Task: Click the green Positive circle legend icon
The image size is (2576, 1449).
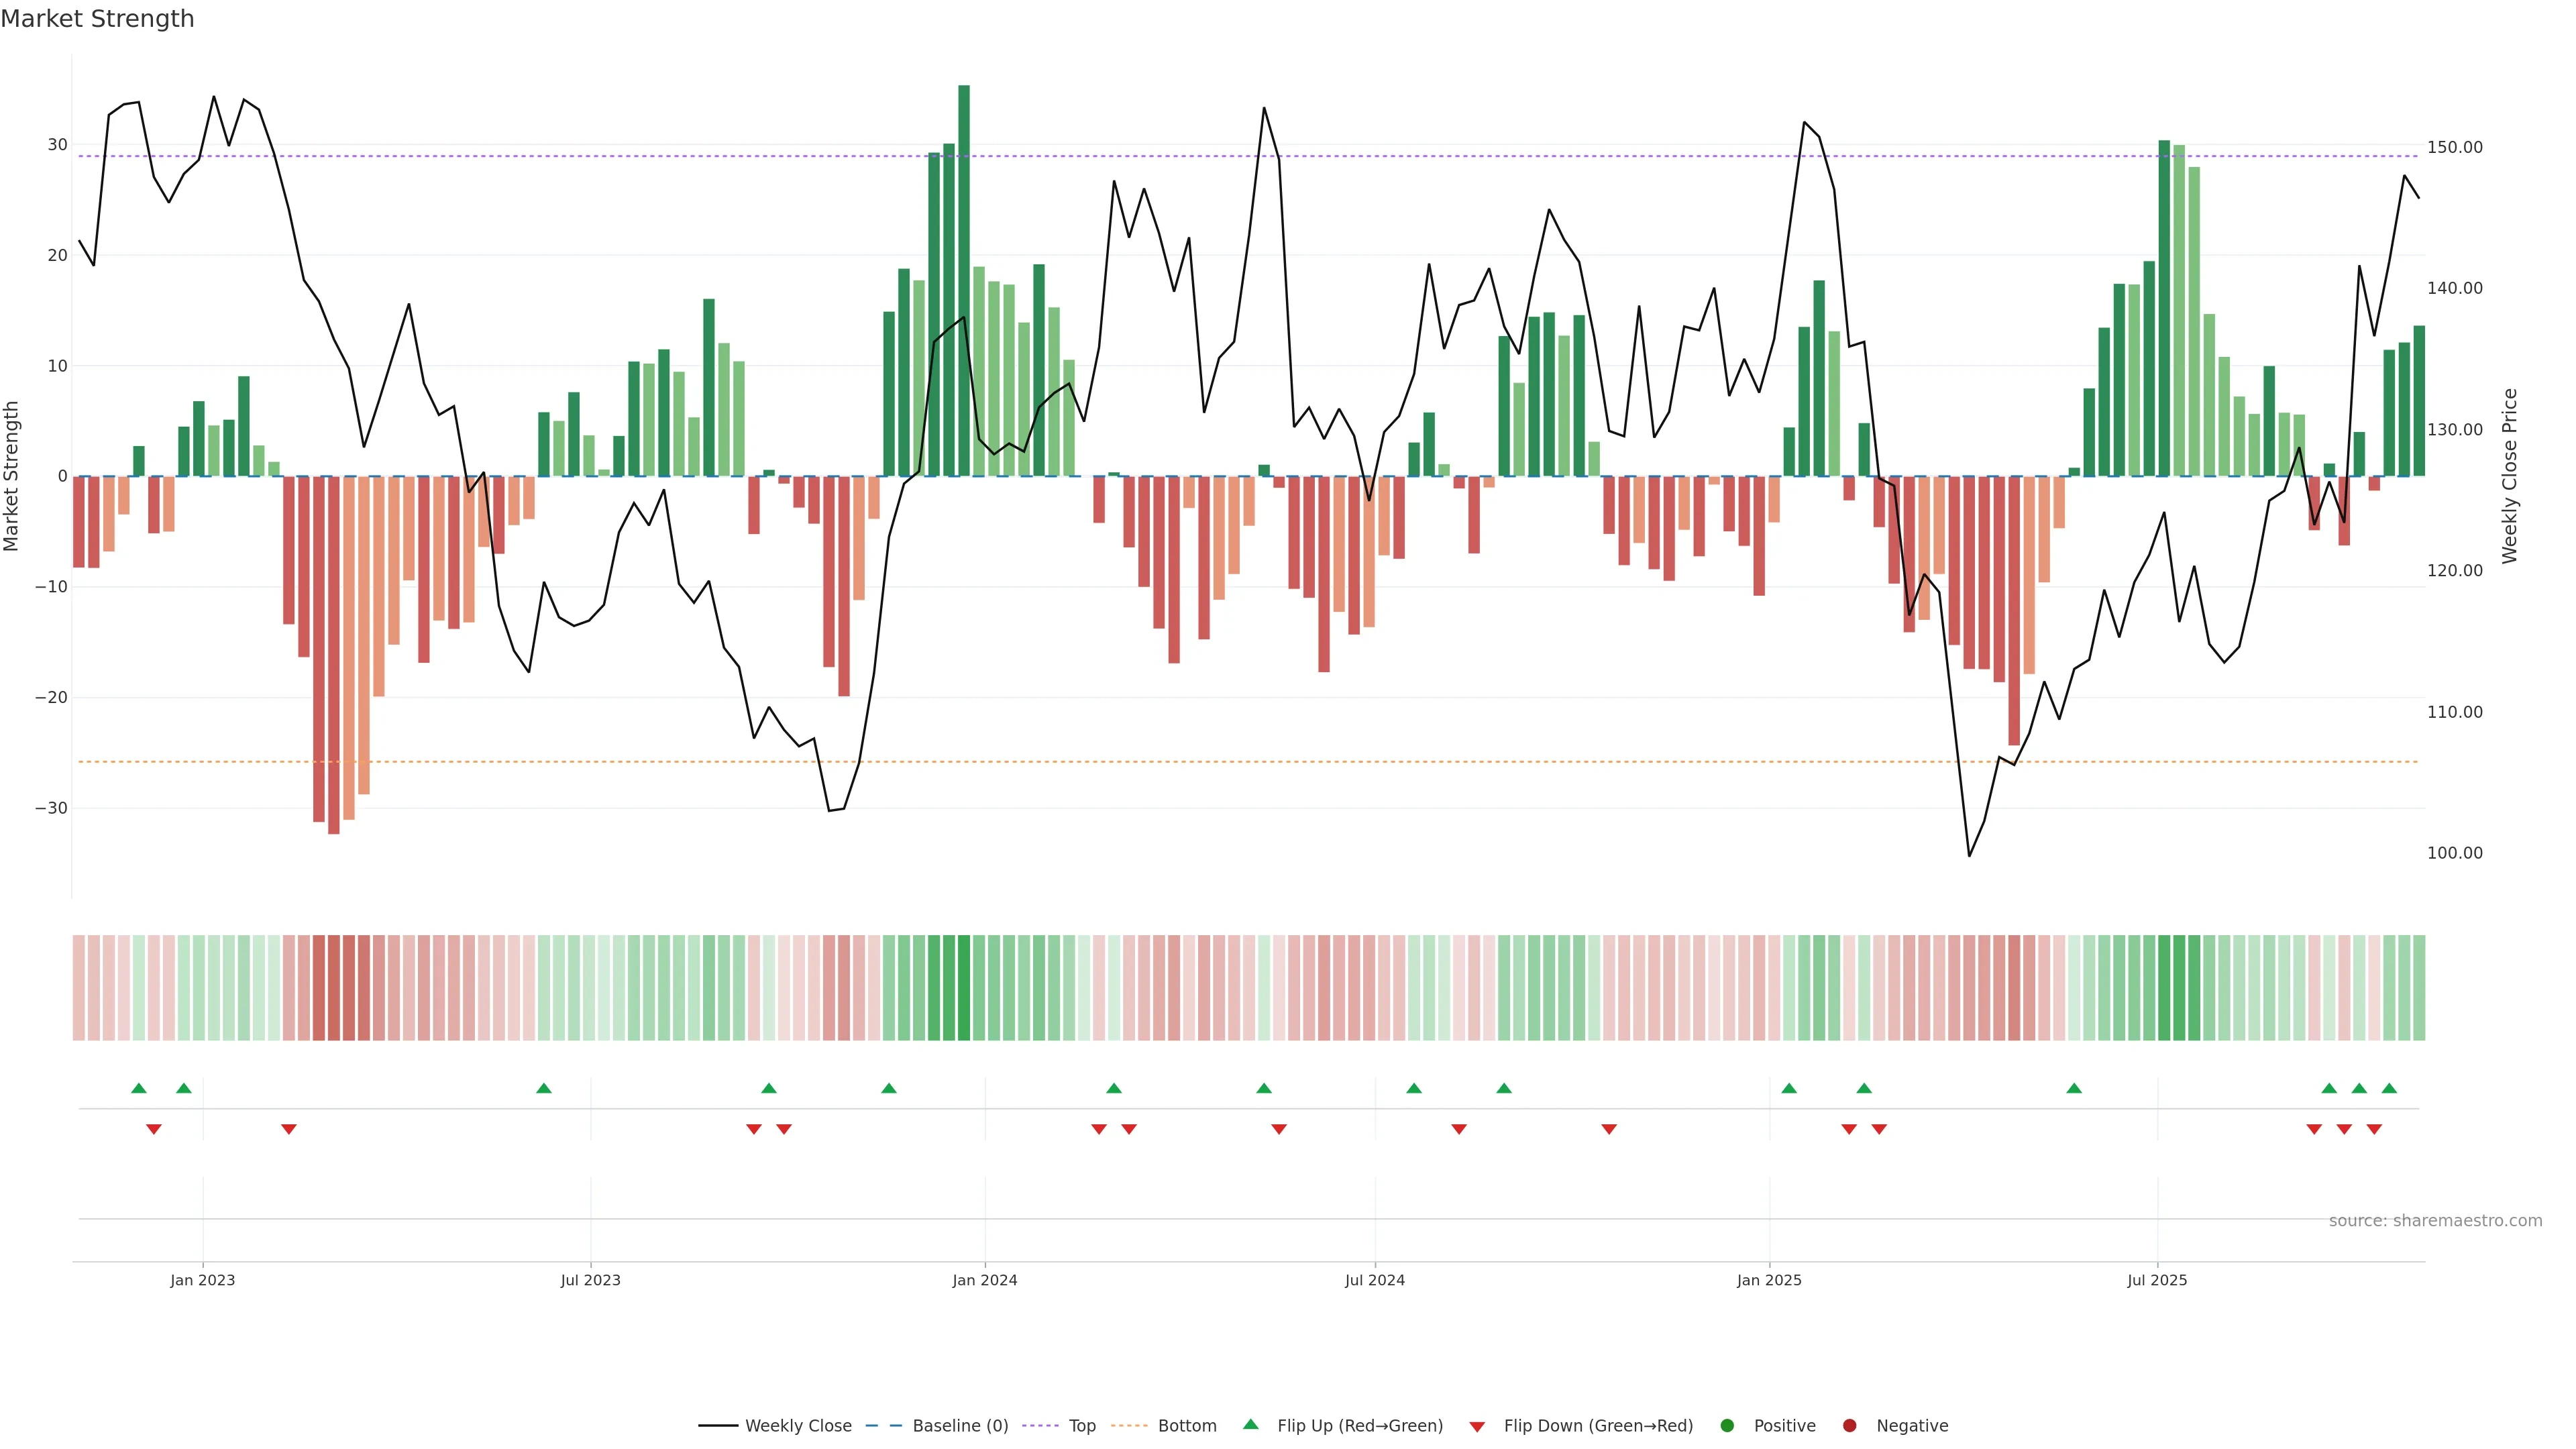Action: (x=1727, y=1425)
